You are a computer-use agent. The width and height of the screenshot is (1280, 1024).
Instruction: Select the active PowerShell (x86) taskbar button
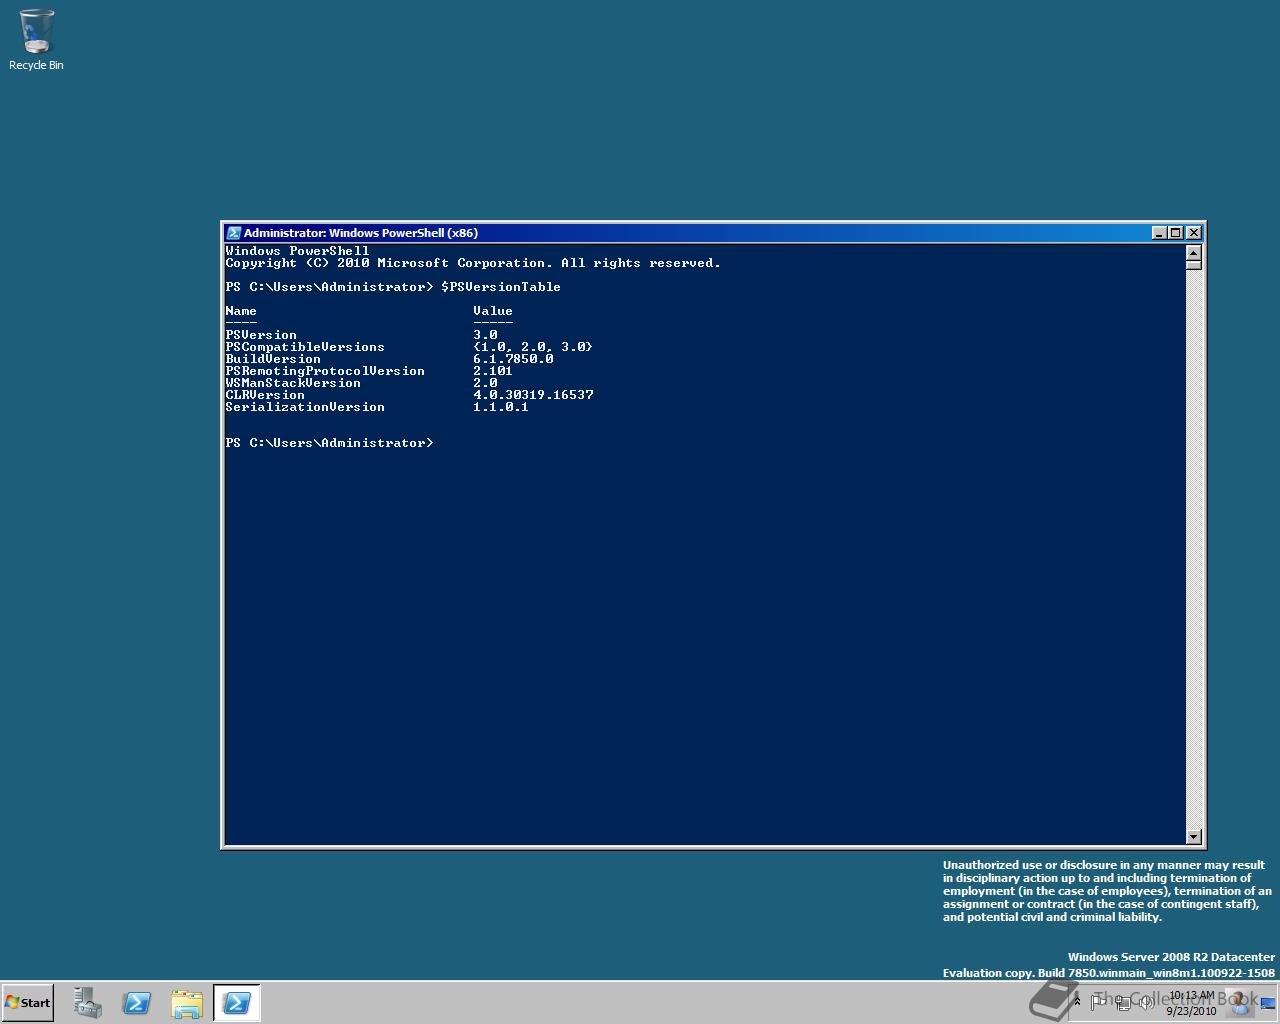(237, 1003)
